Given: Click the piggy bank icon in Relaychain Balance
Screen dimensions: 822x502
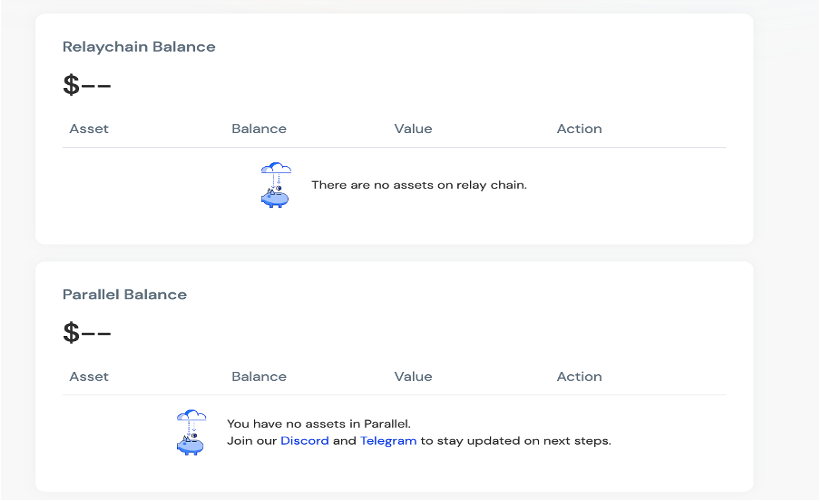Looking at the screenshot, I should pyautogui.click(x=275, y=185).
